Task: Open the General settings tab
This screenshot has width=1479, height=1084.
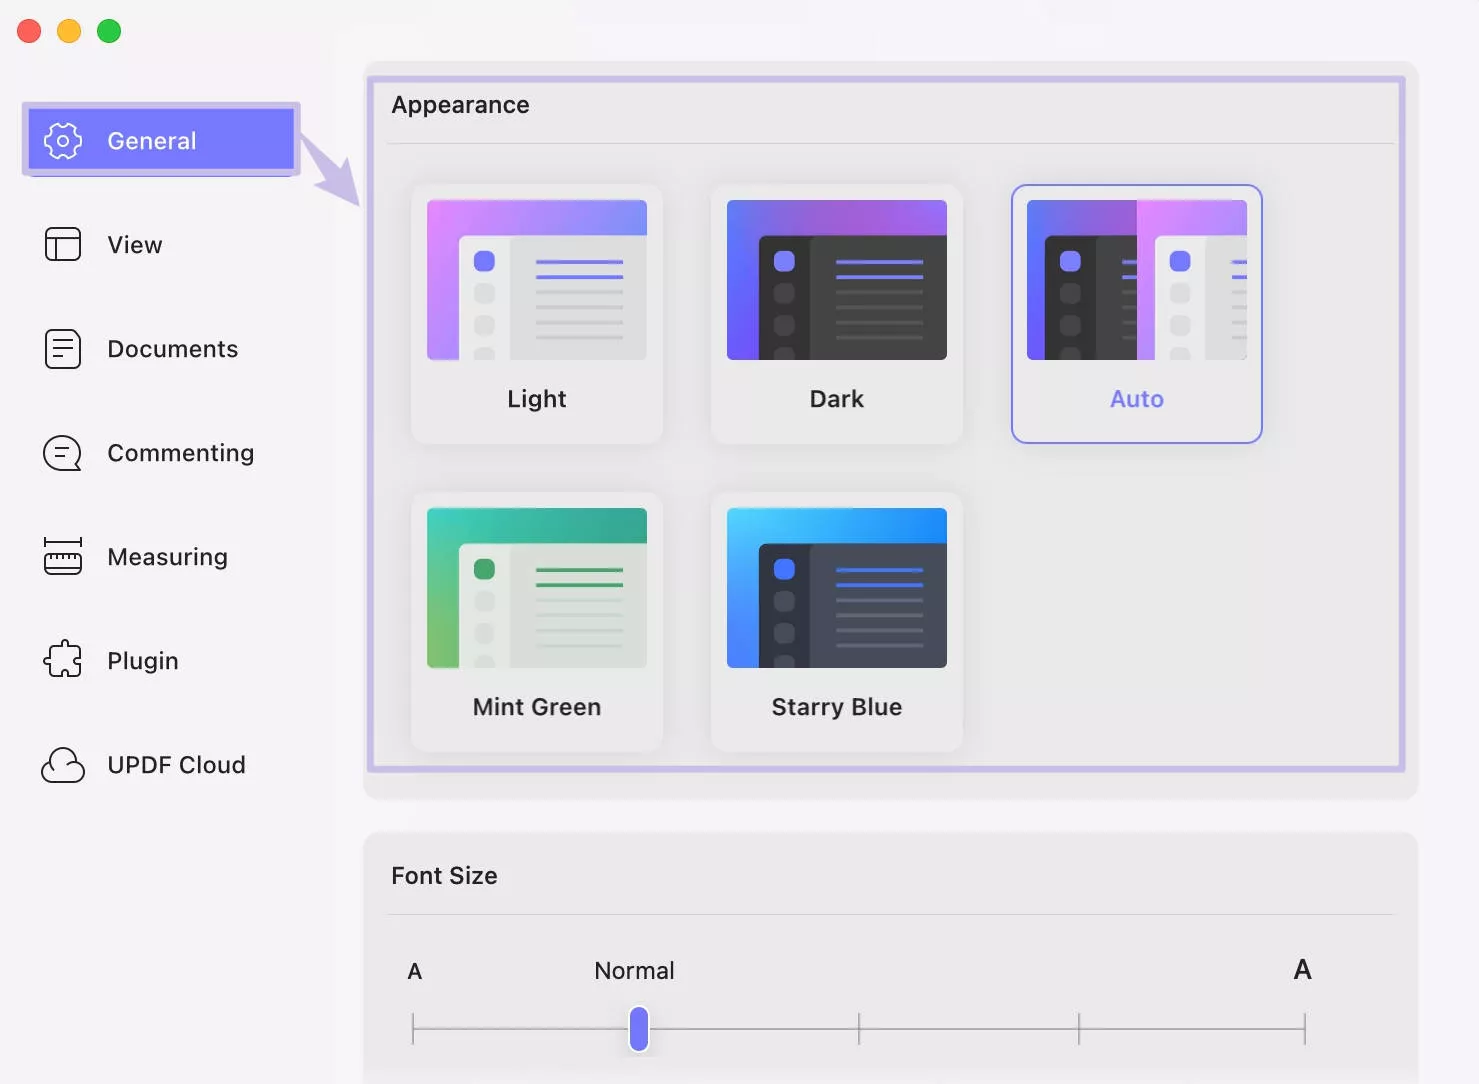Action: [161, 140]
